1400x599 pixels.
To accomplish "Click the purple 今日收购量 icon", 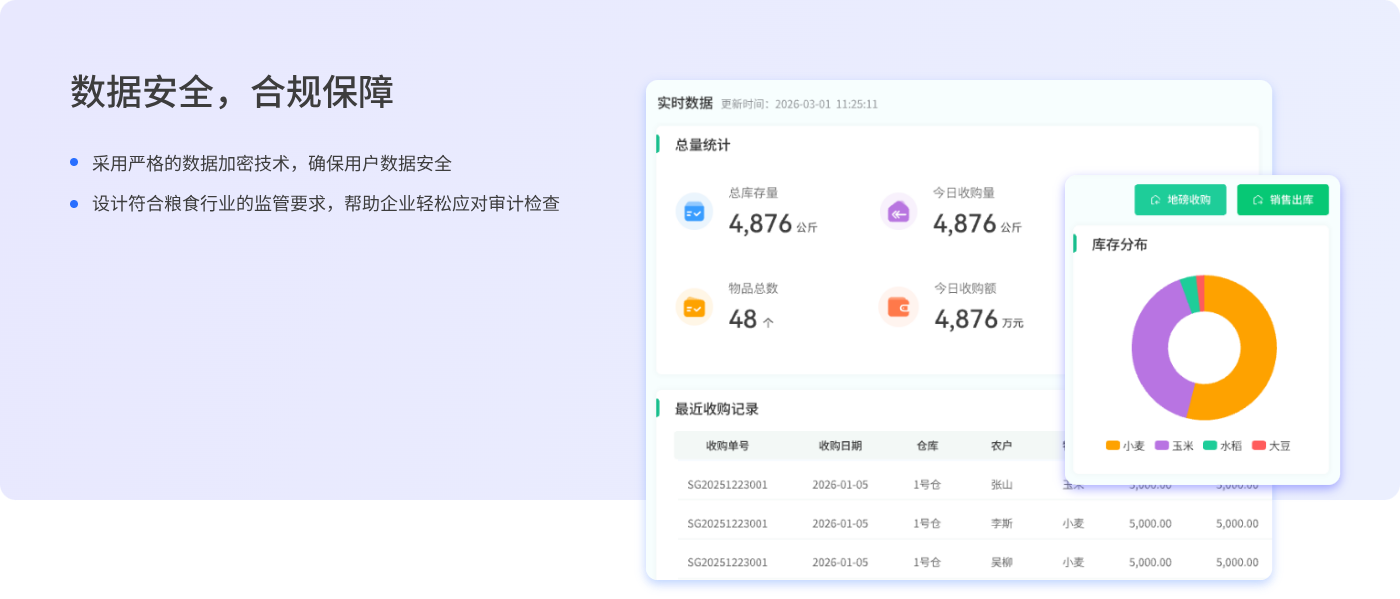I will pyautogui.click(x=898, y=212).
